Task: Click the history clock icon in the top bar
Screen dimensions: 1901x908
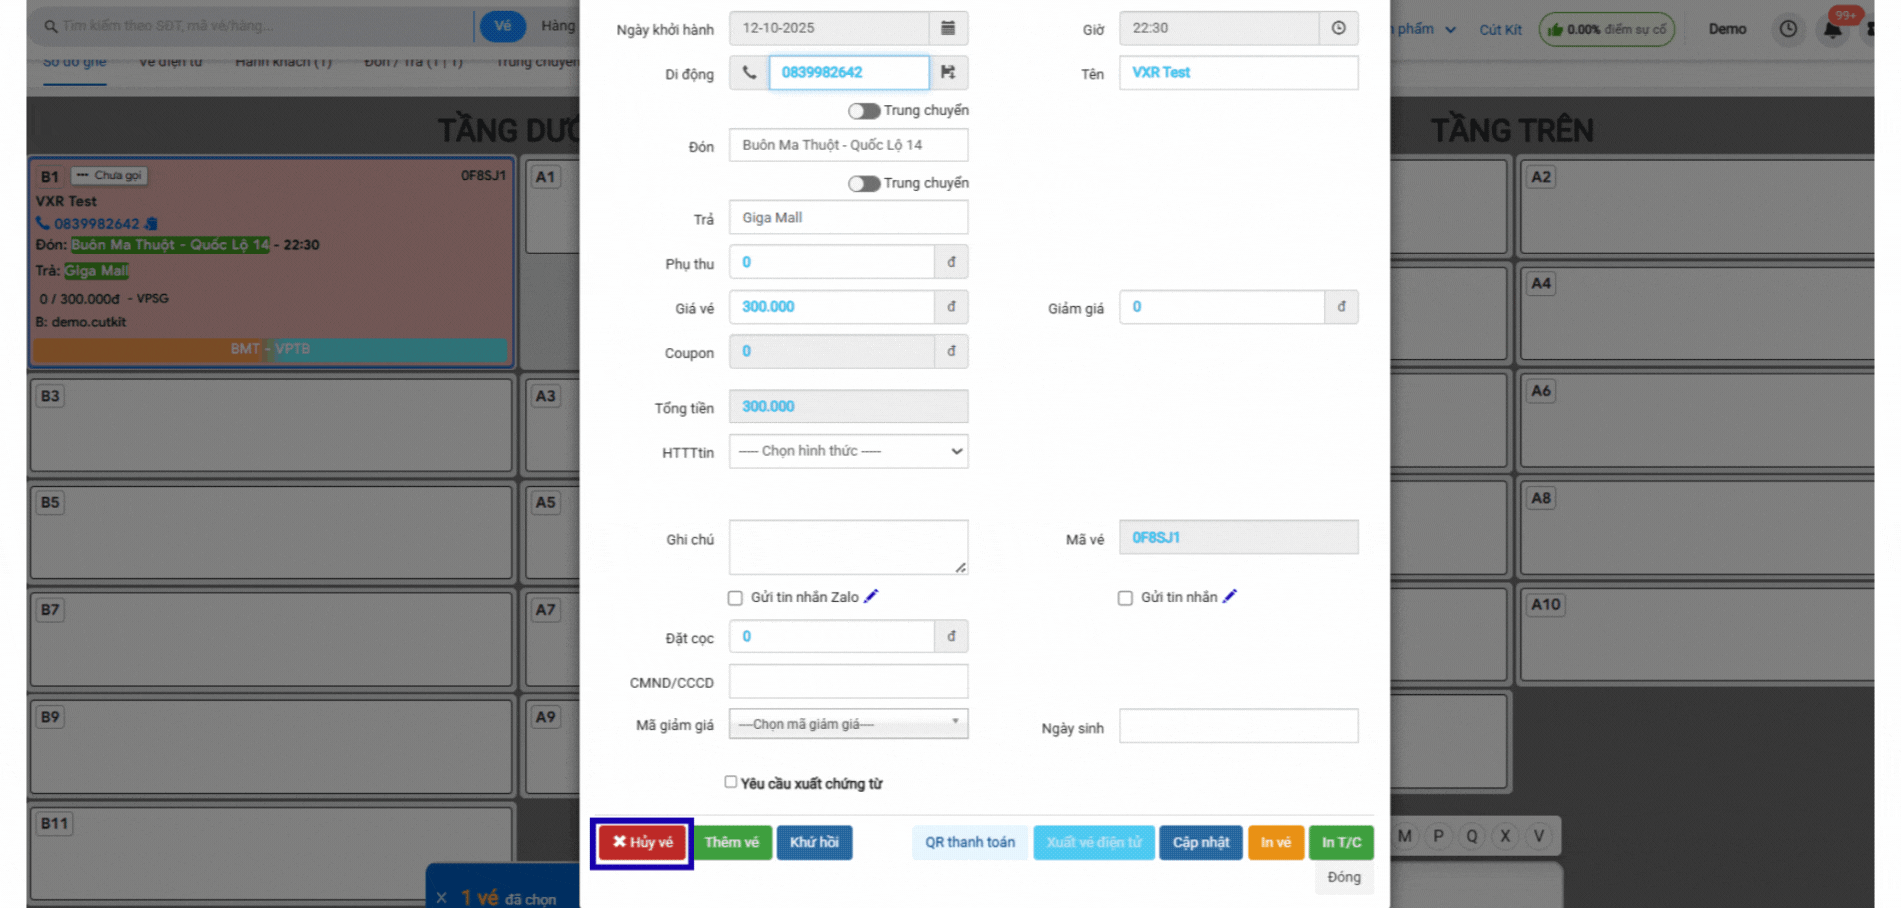Action: pyautogui.click(x=1788, y=29)
